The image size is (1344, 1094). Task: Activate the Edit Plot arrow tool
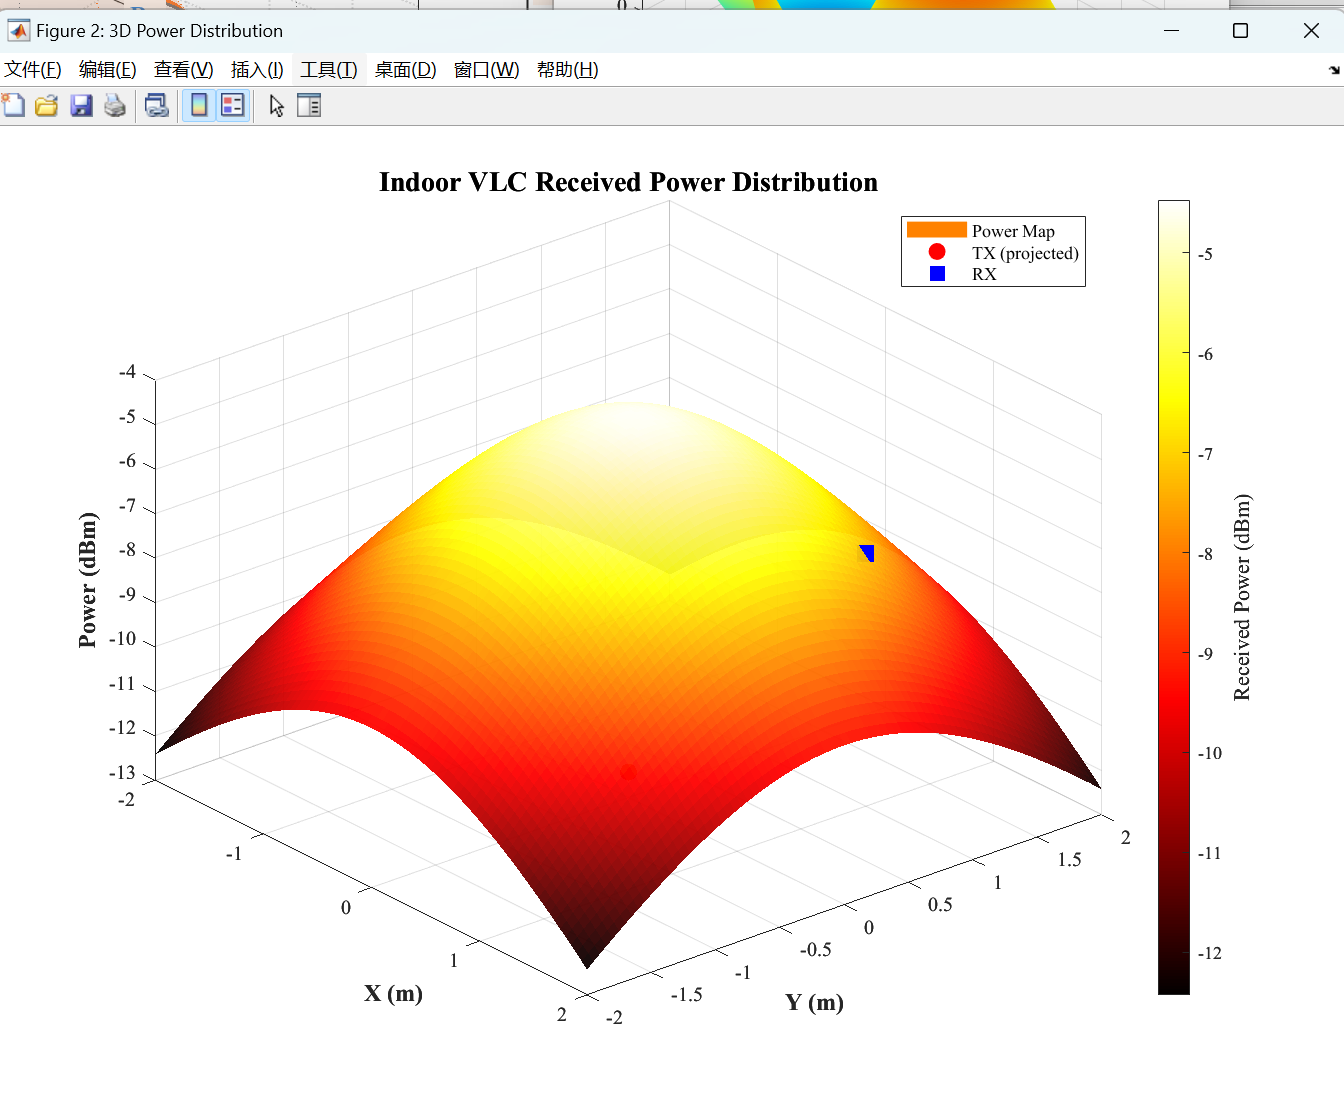[x=277, y=105]
